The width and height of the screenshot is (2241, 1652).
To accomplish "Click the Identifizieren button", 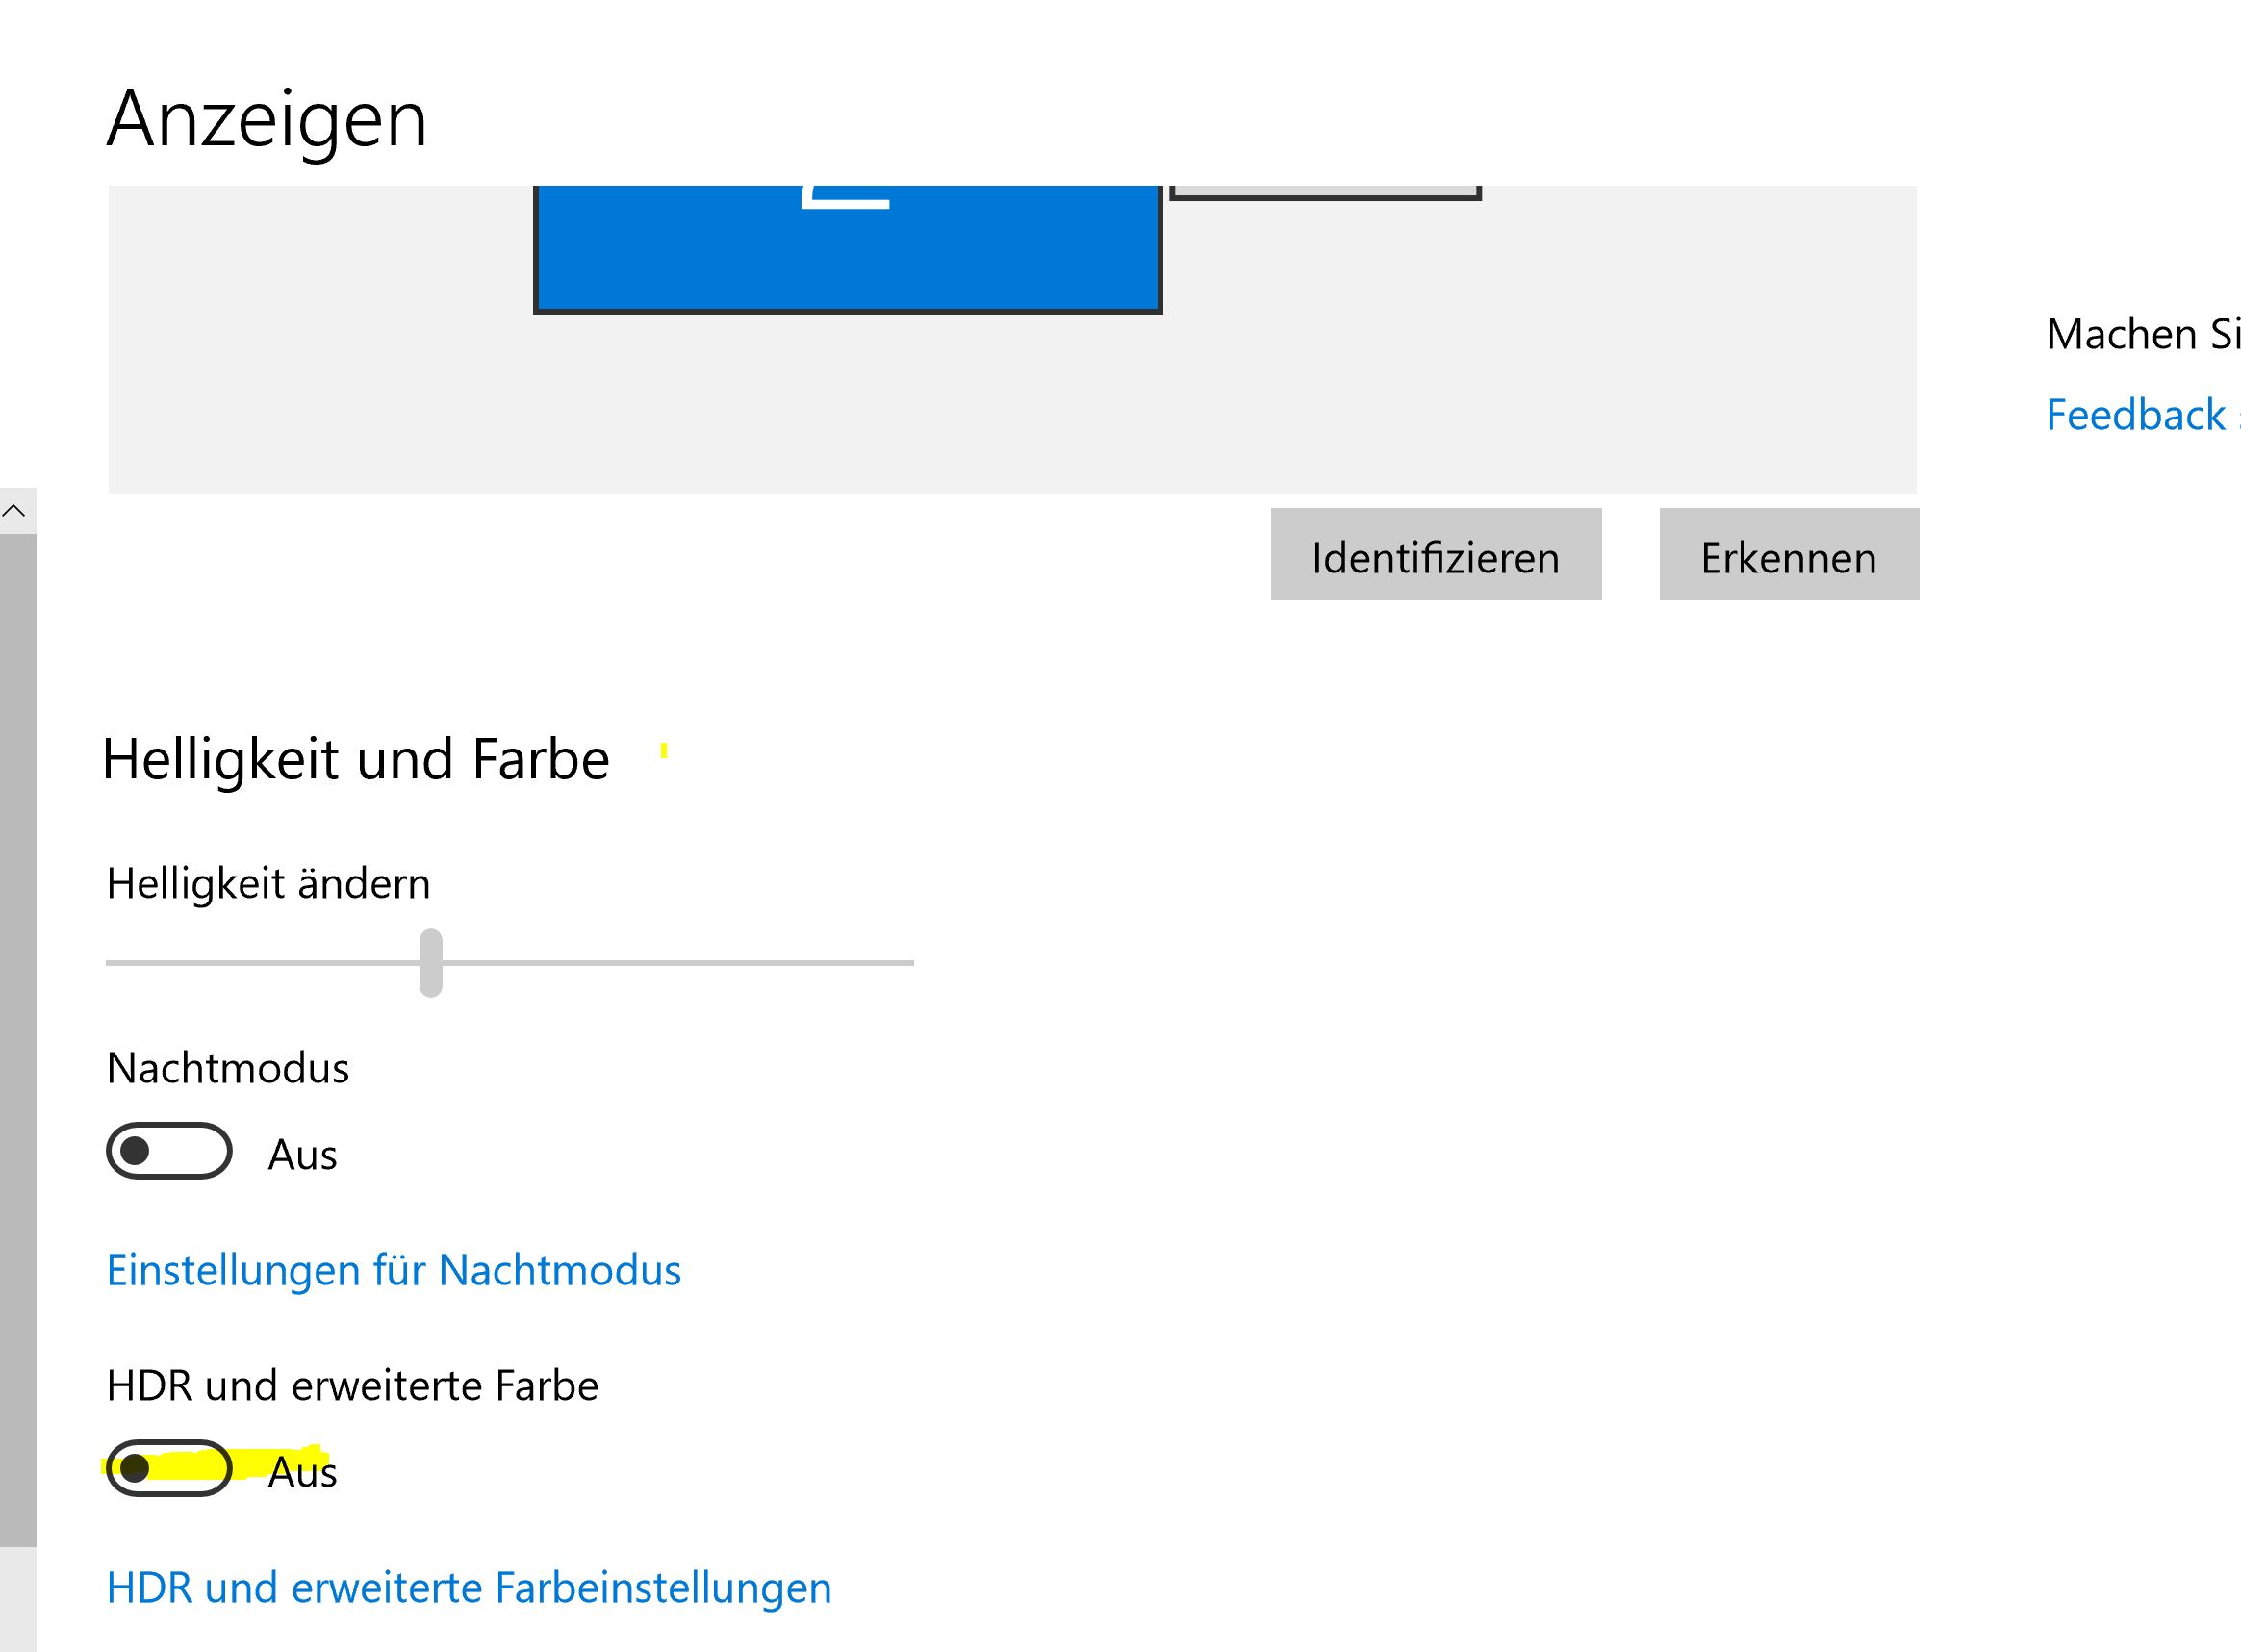I will pos(1435,555).
